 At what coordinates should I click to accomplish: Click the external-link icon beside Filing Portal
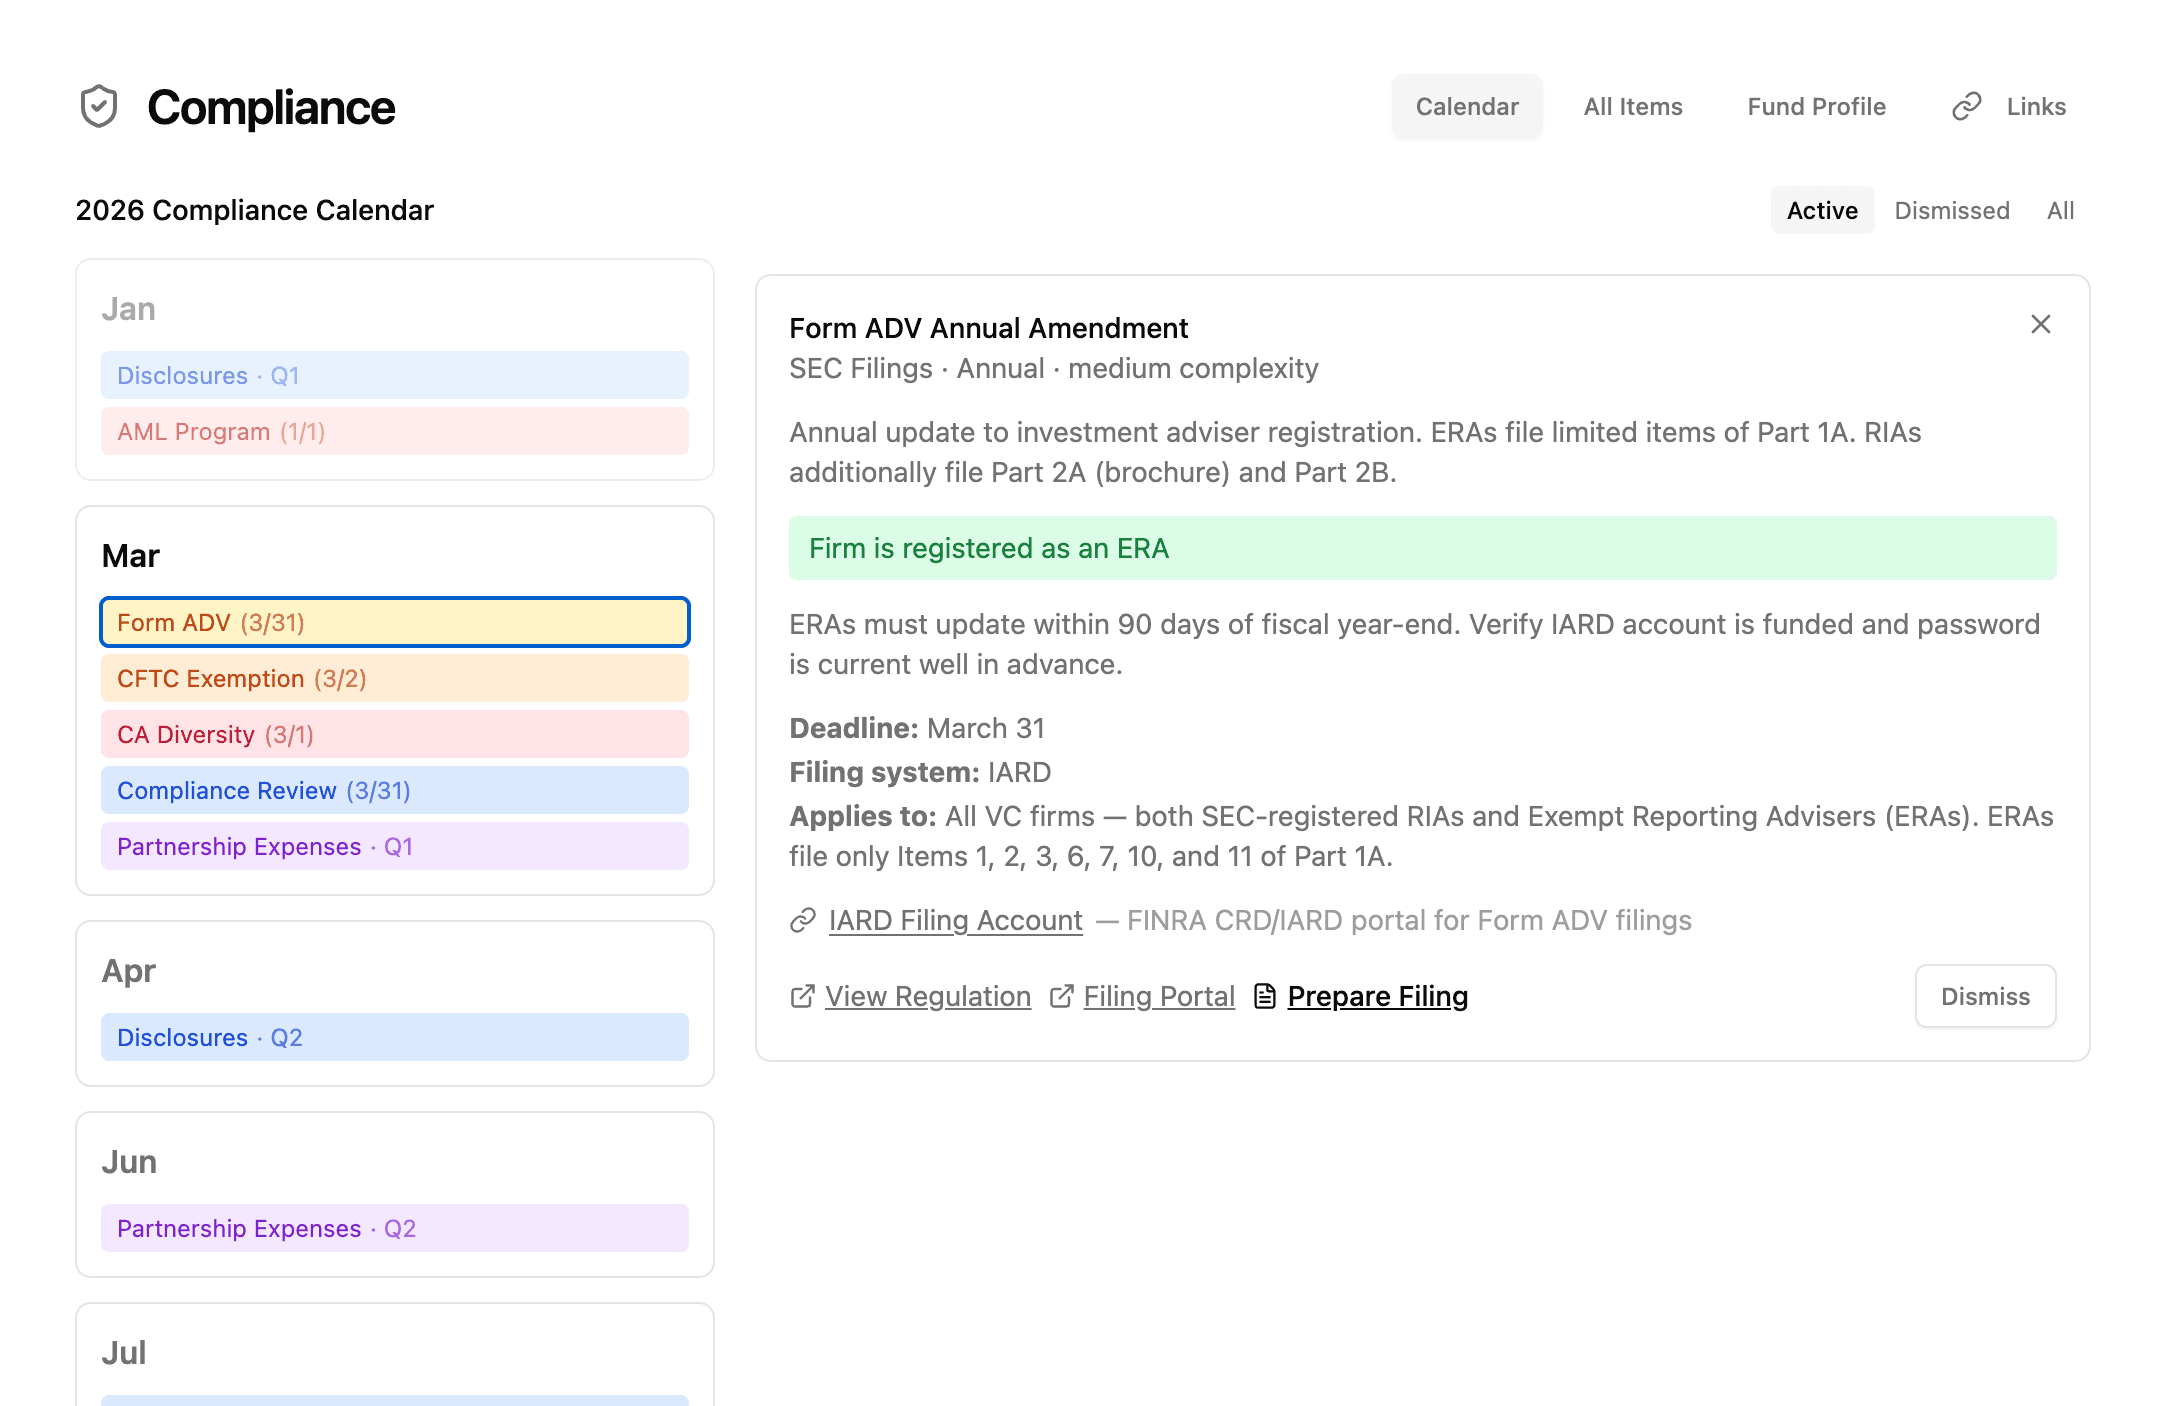(1061, 996)
